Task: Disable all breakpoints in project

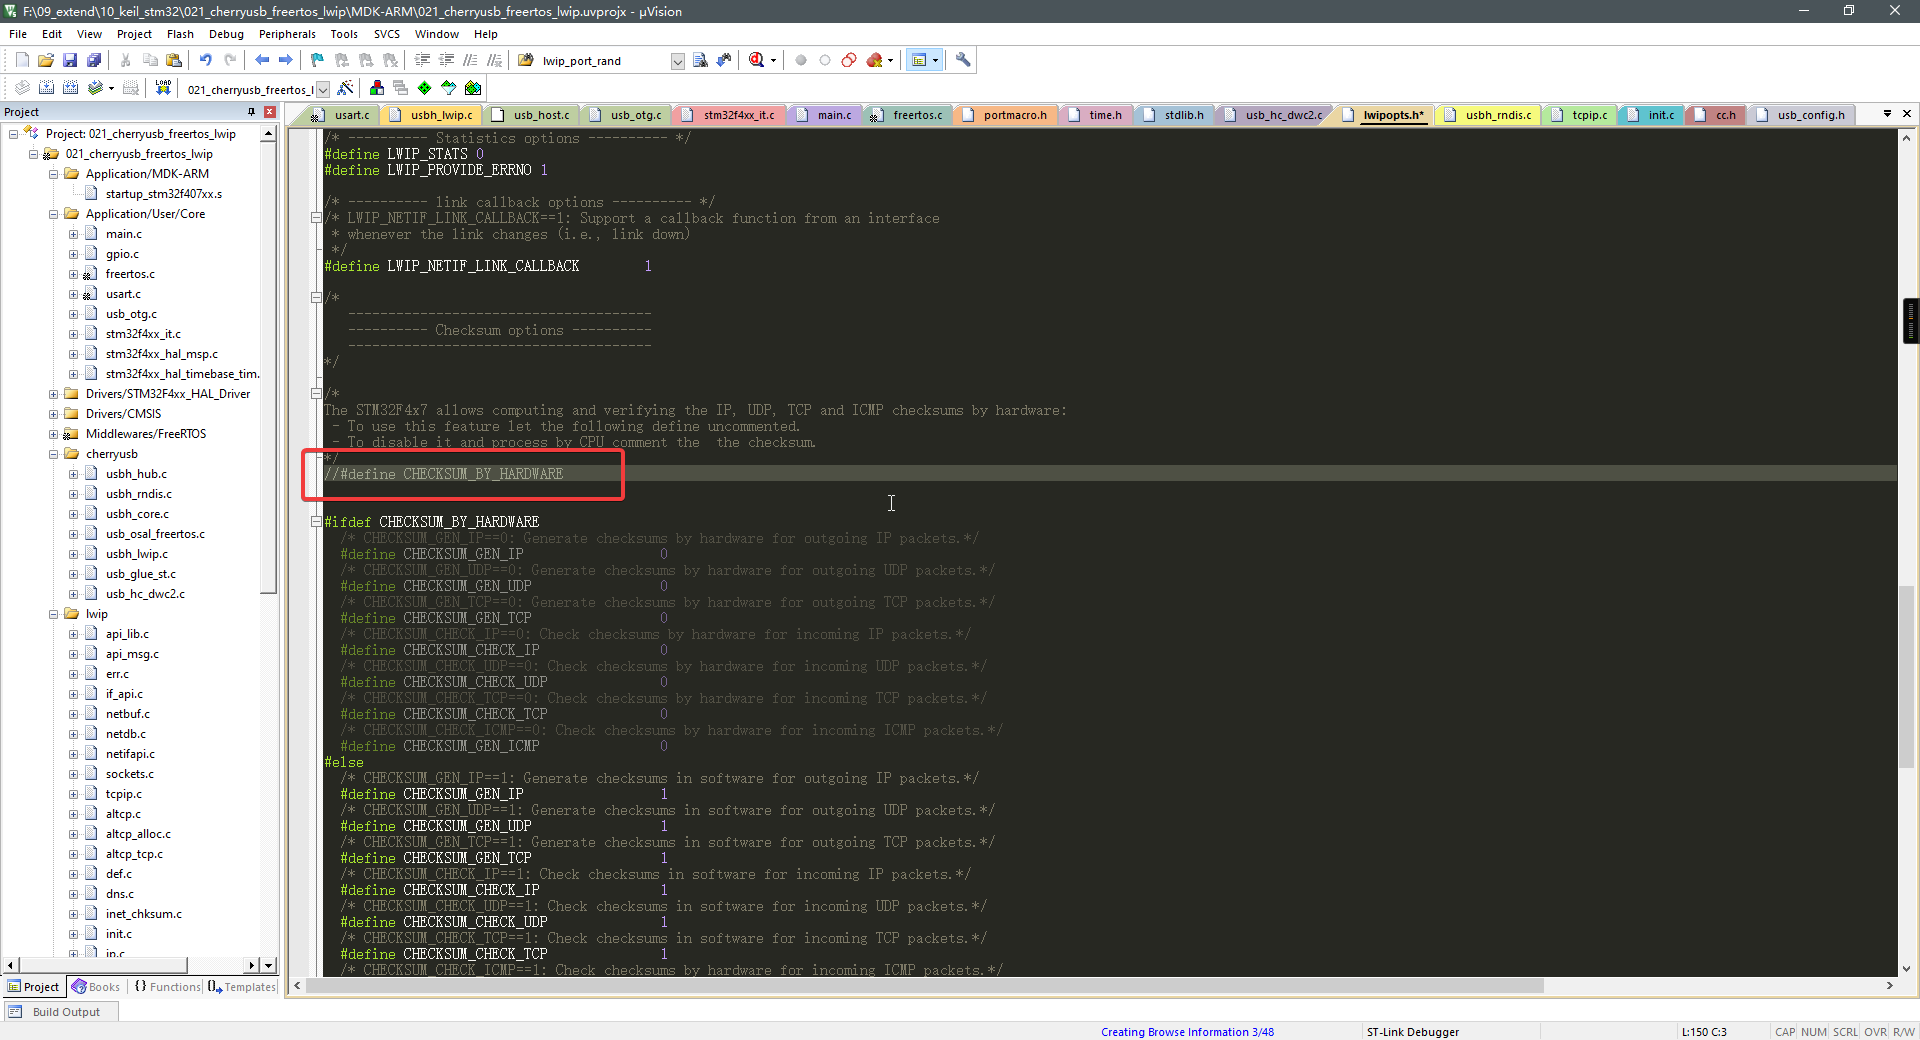Action: click(849, 60)
